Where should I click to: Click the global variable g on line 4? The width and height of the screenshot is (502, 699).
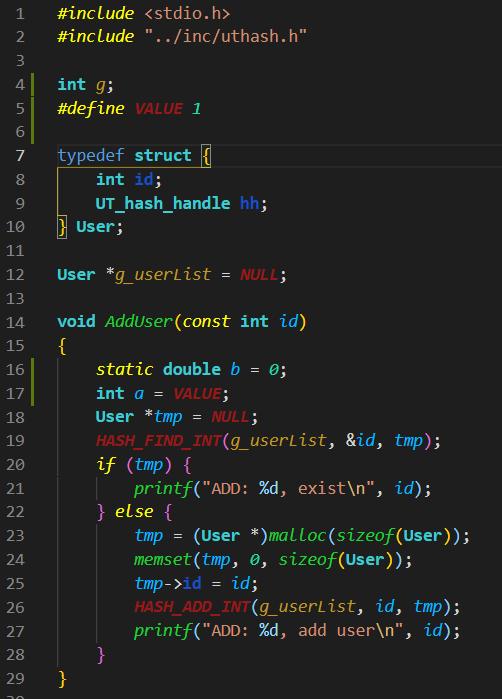pos(101,85)
